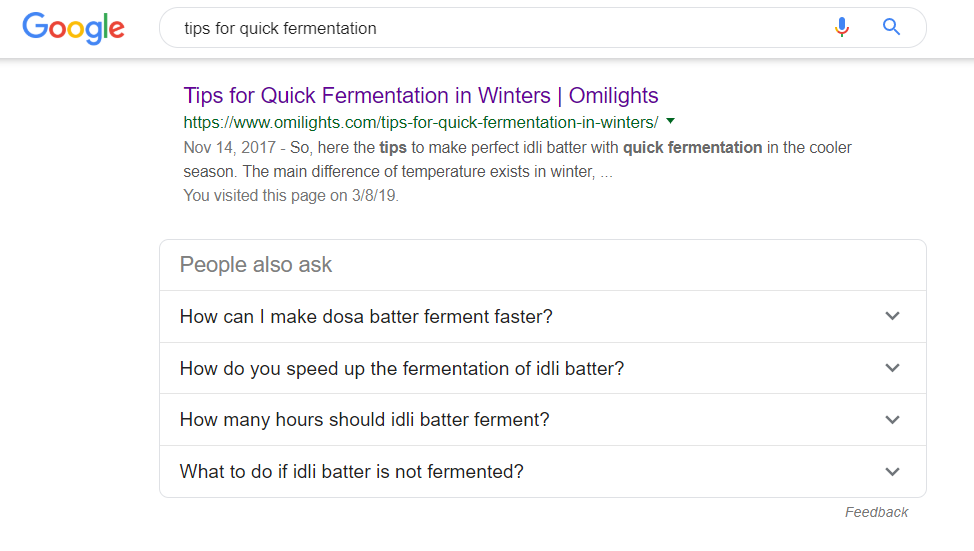974x551 pixels.
Task: Click the chevron beside the how many hours question
Action: (x=893, y=420)
